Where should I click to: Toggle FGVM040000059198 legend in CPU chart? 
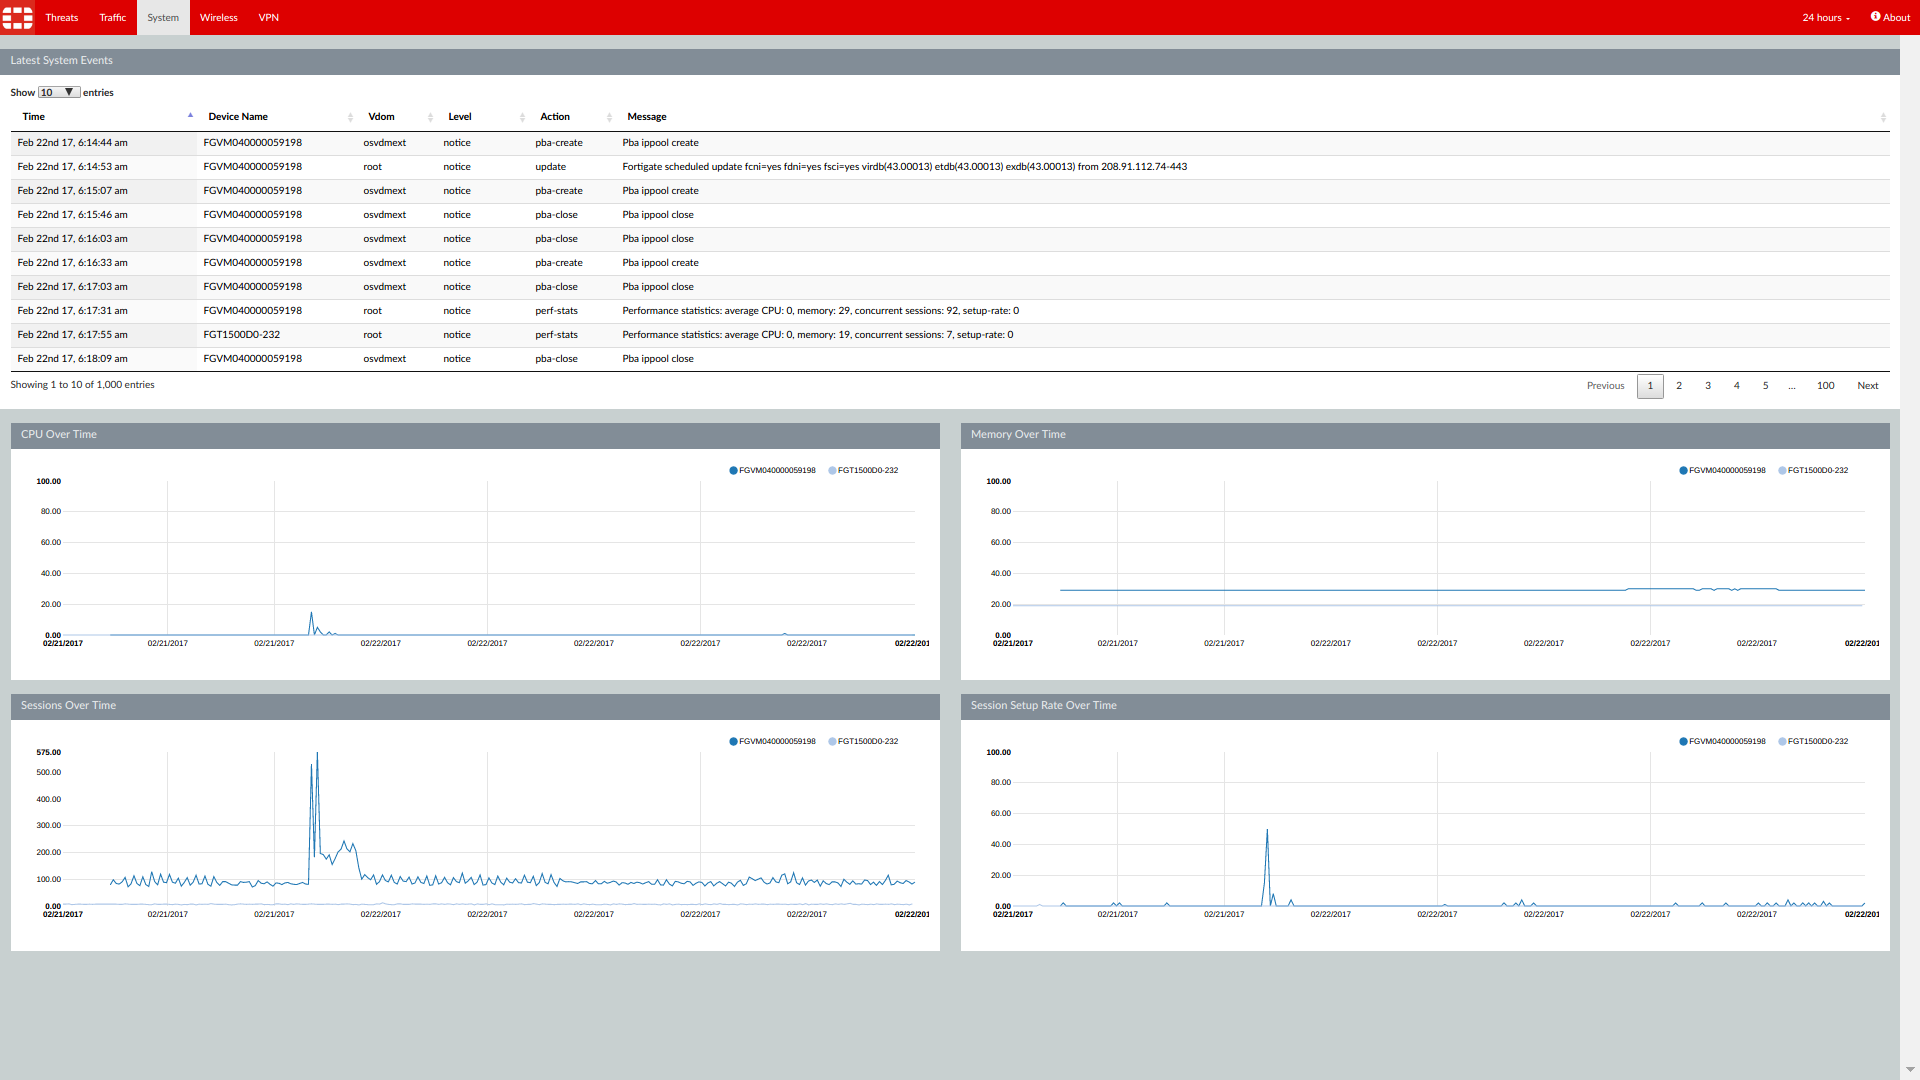(x=772, y=470)
